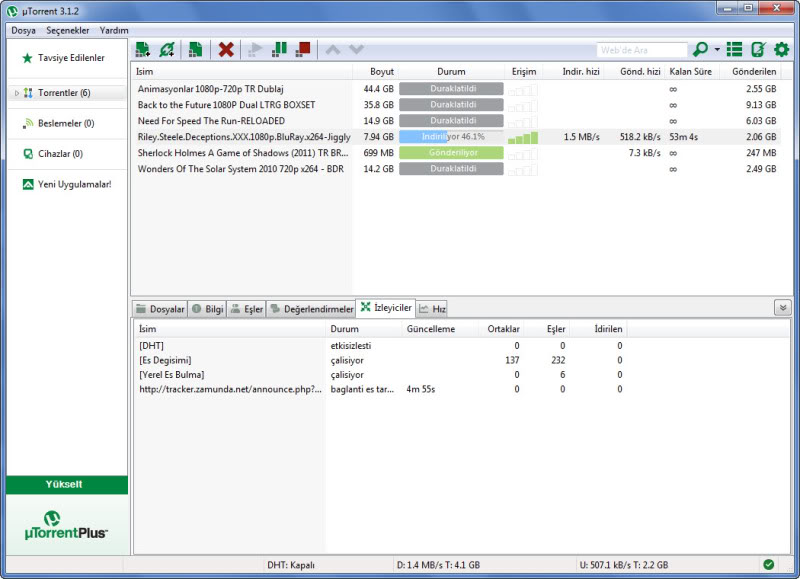Click the Add Torrent toolbar icon
Viewport: 800px width, 579px height.
(x=142, y=49)
